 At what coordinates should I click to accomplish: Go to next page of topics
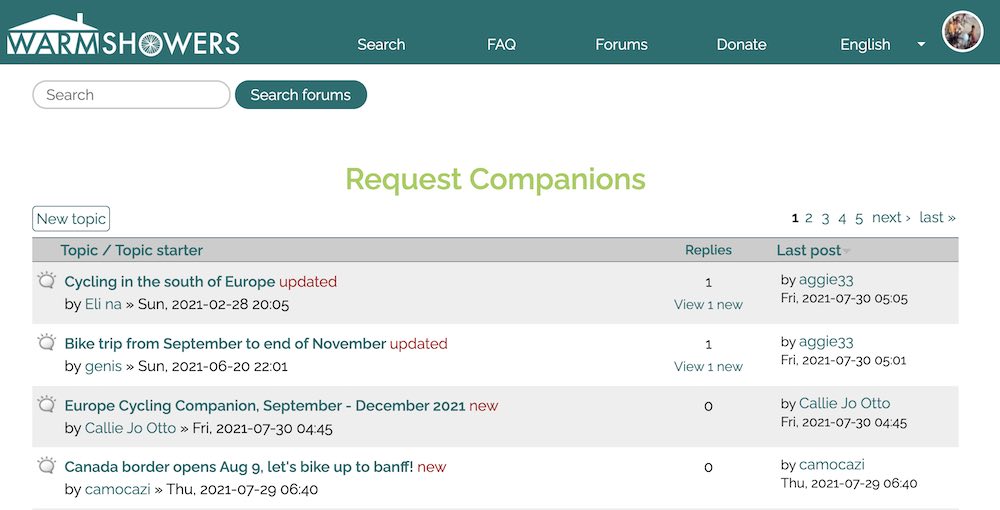pos(891,217)
